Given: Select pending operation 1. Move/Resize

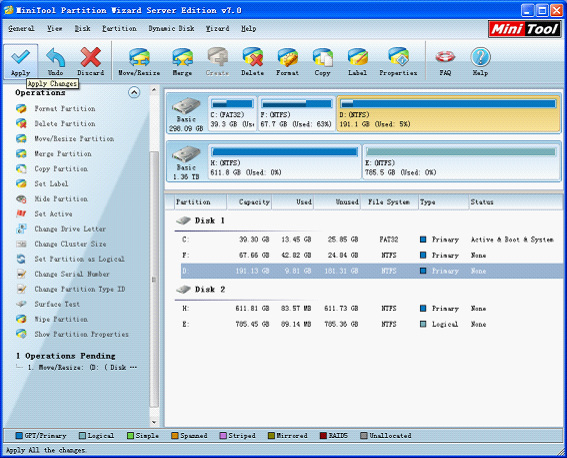Looking at the screenshot, I should point(82,368).
